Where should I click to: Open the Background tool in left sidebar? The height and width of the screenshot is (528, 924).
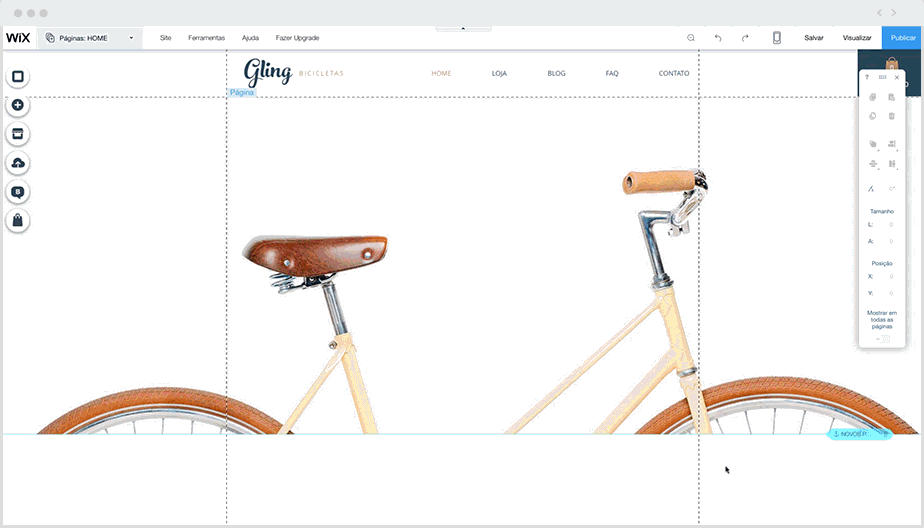18,77
